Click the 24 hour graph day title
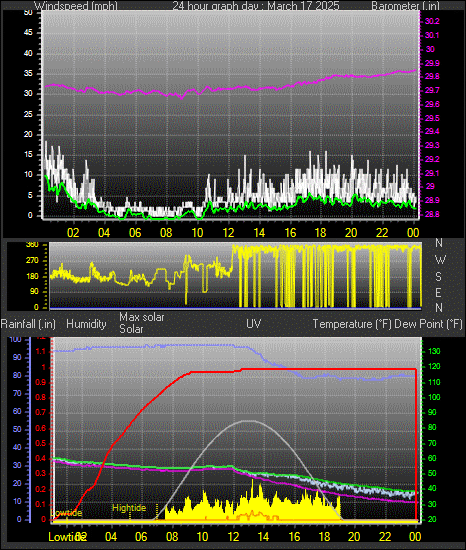 coord(256,5)
